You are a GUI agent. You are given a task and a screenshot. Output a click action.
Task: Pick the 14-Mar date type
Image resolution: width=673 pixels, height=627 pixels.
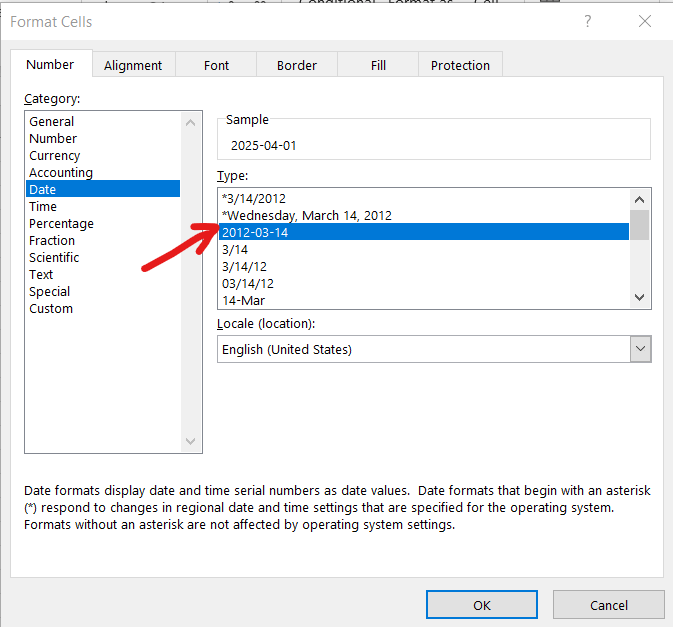[x=424, y=300]
